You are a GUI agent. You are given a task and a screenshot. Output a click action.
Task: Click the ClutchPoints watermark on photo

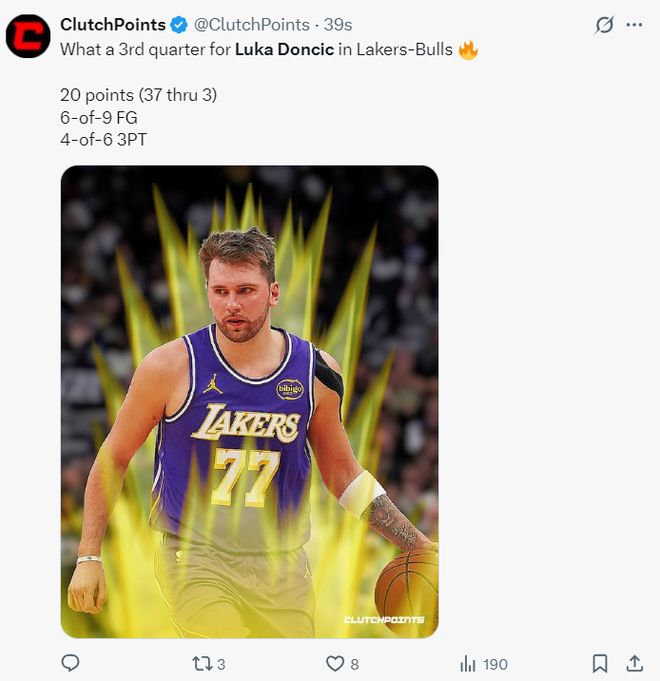[384, 620]
